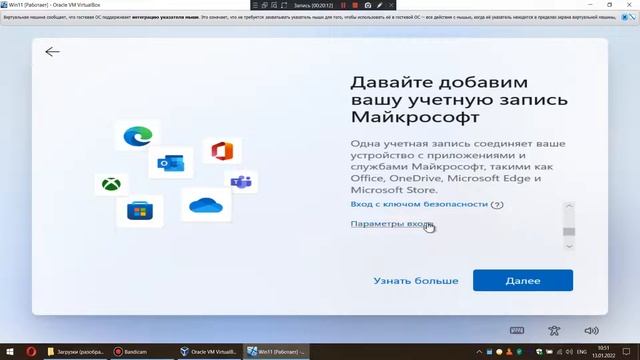Open the Bandicam recording bar menu icon
The image size is (640, 360).
click(x=255, y=5)
